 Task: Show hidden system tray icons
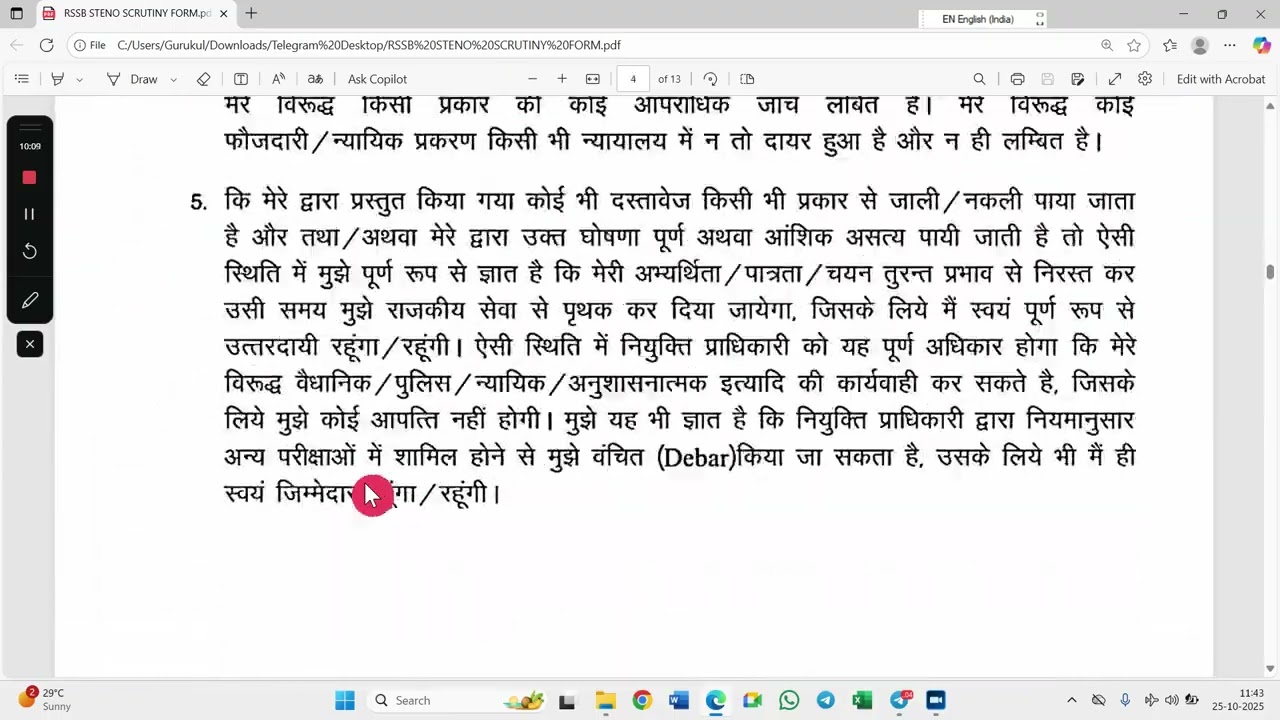tap(1071, 700)
